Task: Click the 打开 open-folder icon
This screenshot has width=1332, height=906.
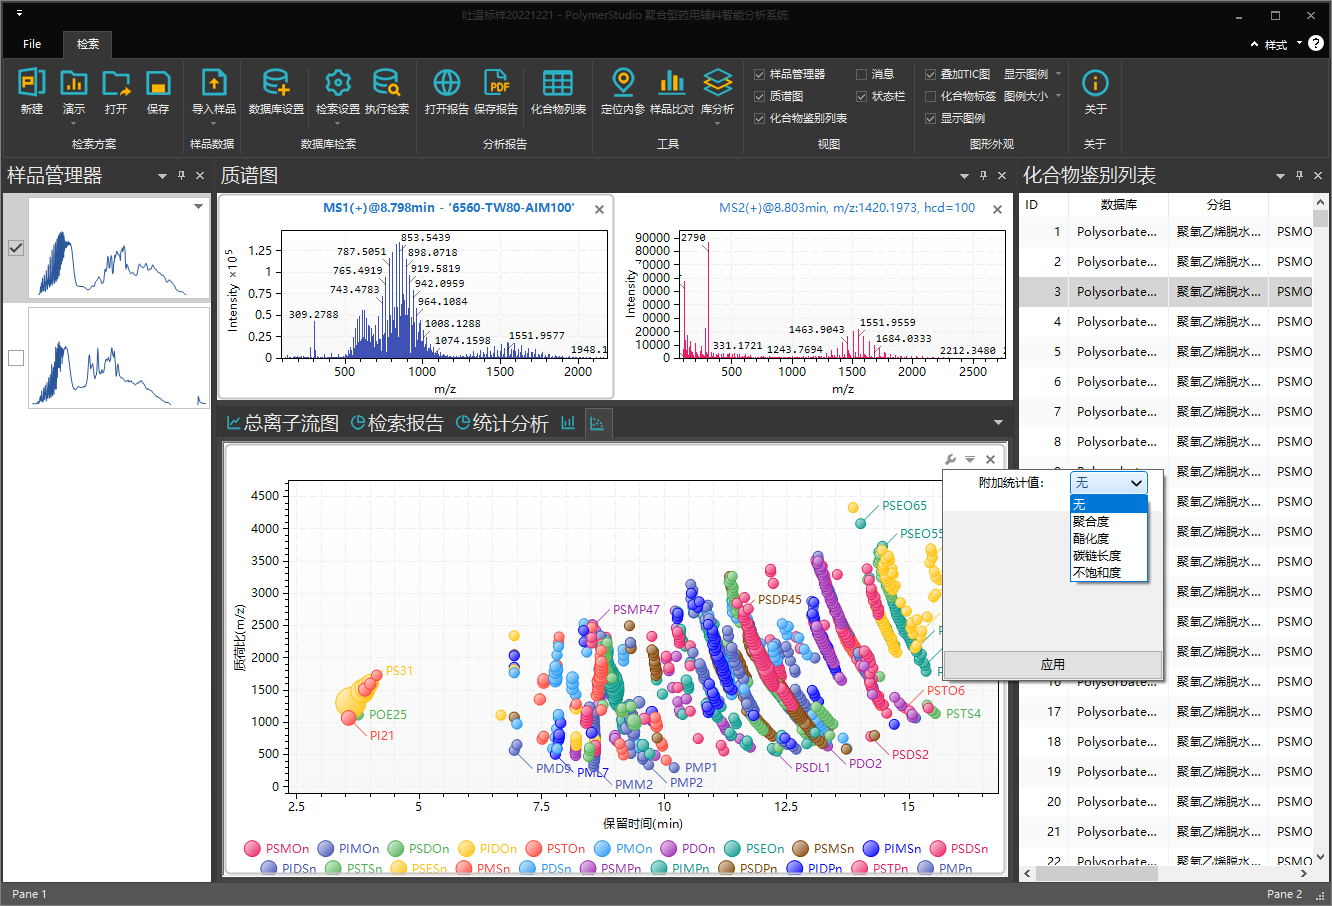Action: (116, 83)
